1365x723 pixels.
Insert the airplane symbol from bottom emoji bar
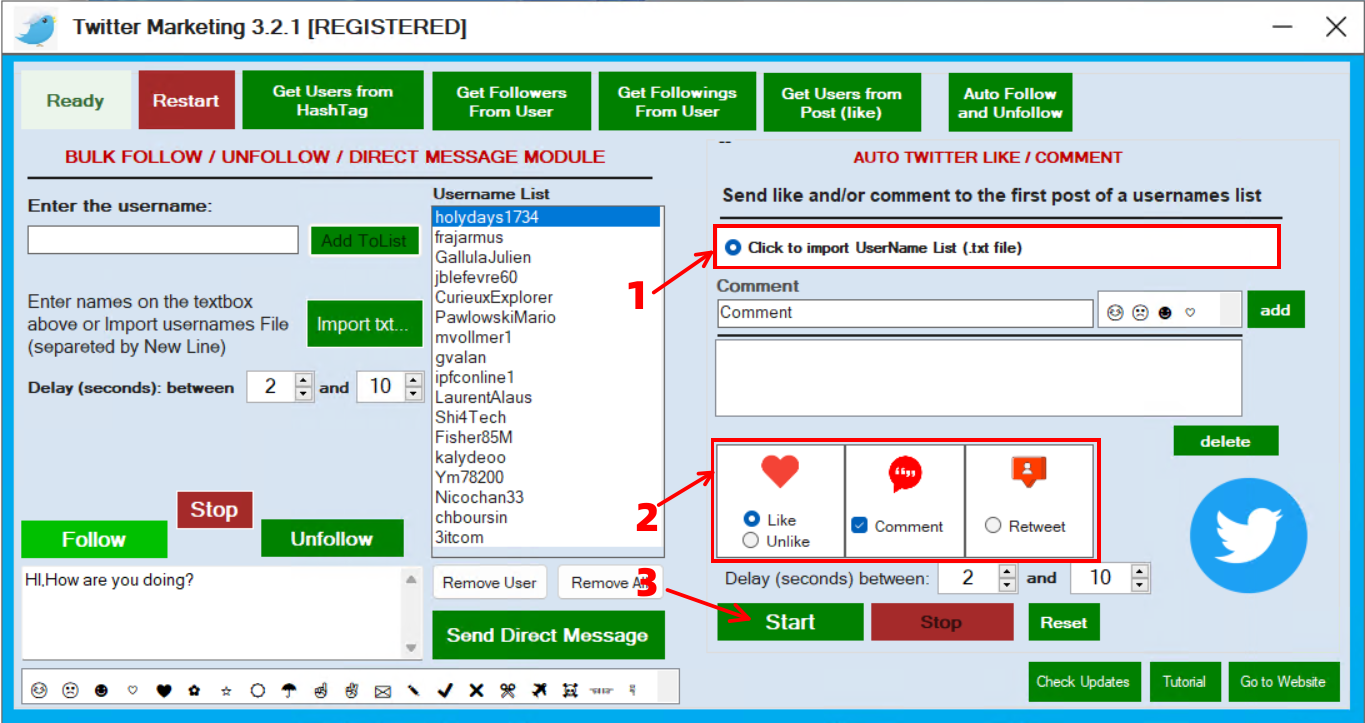pos(539,690)
